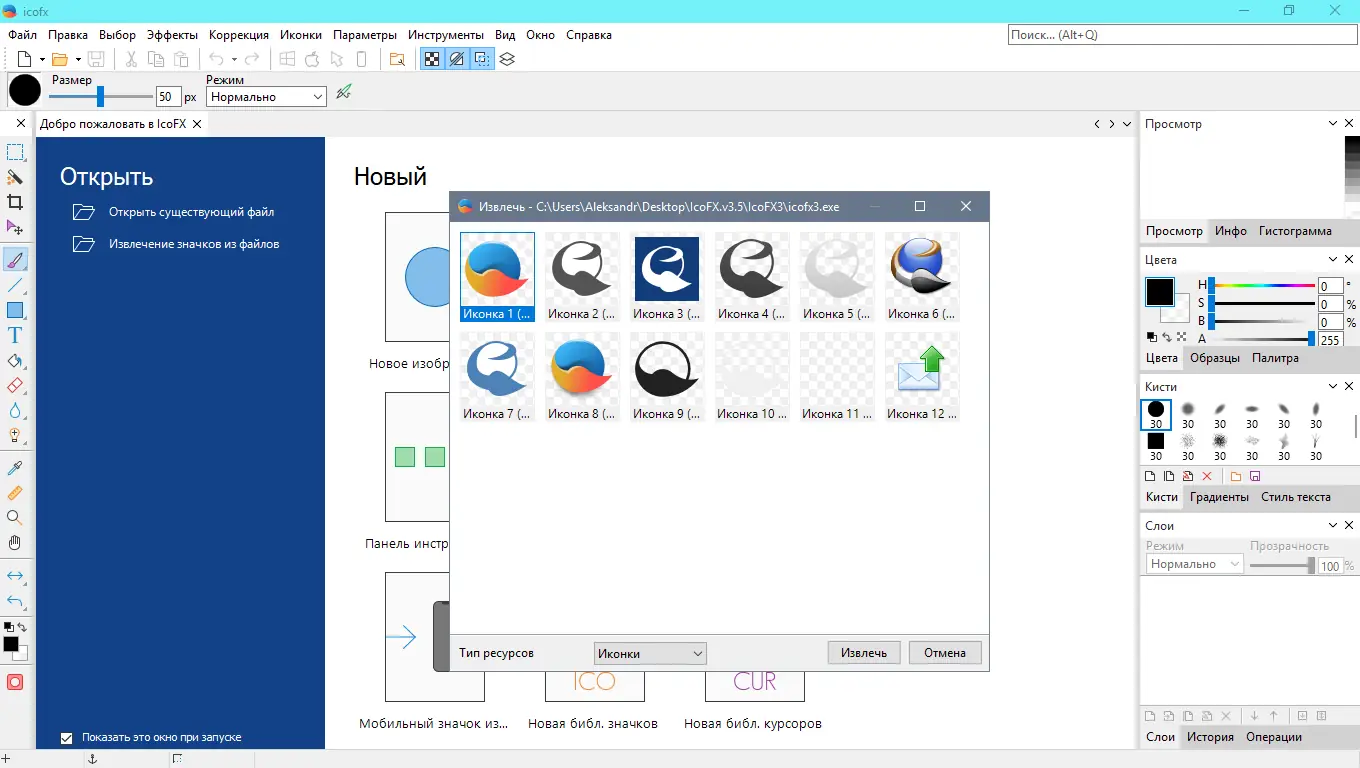This screenshot has height=768, width=1360.
Task: Activate the Crop tool
Action: click(x=15, y=202)
